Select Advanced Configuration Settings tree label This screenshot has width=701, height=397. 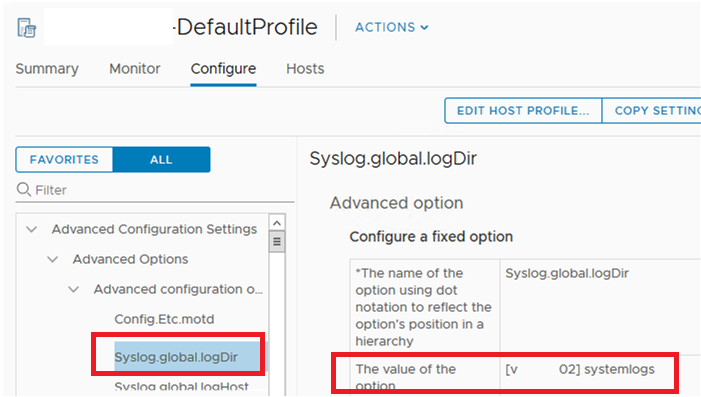154,229
